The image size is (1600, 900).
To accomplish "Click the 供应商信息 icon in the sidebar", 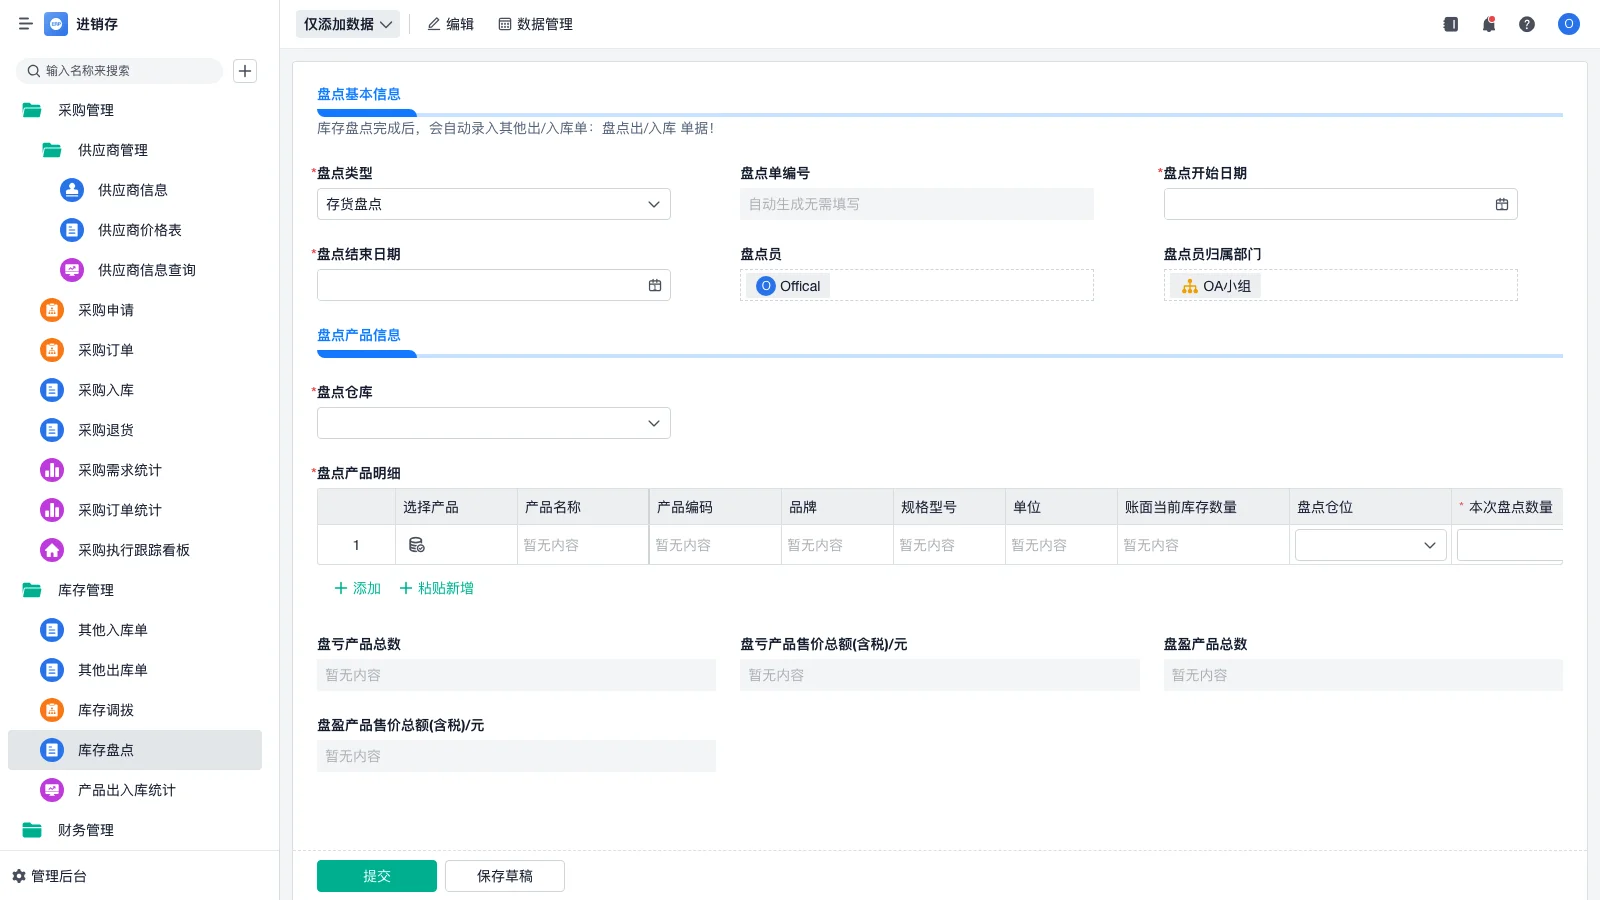I will click(x=72, y=190).
